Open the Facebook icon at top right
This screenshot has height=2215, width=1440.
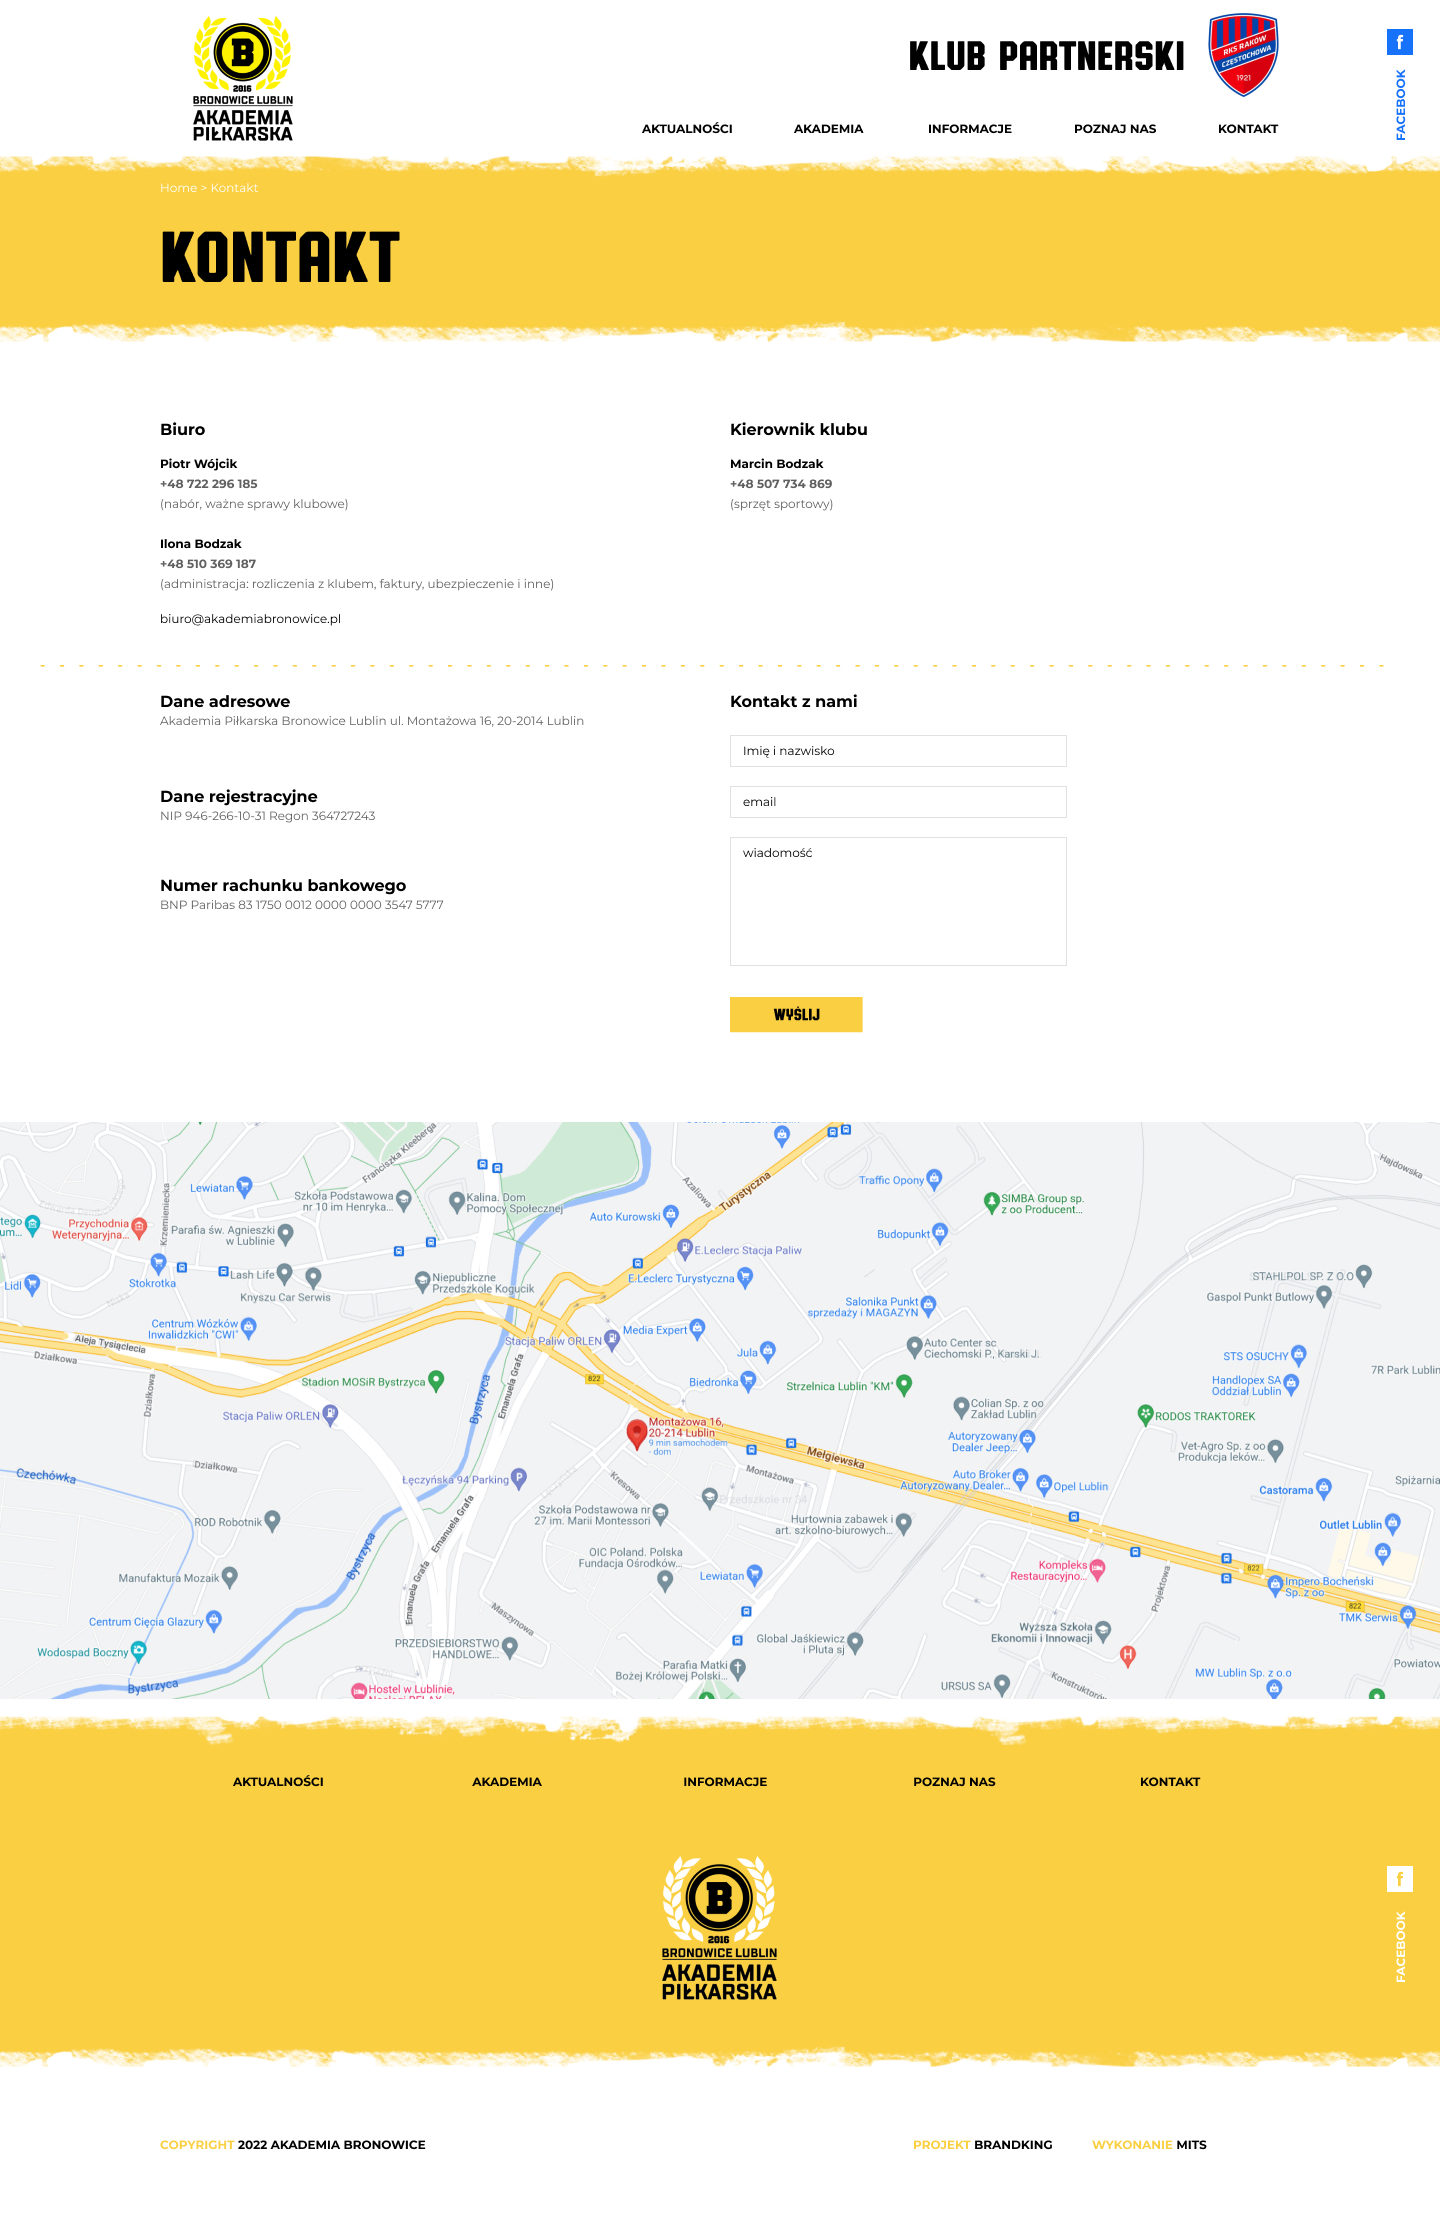click(1399, 42)
